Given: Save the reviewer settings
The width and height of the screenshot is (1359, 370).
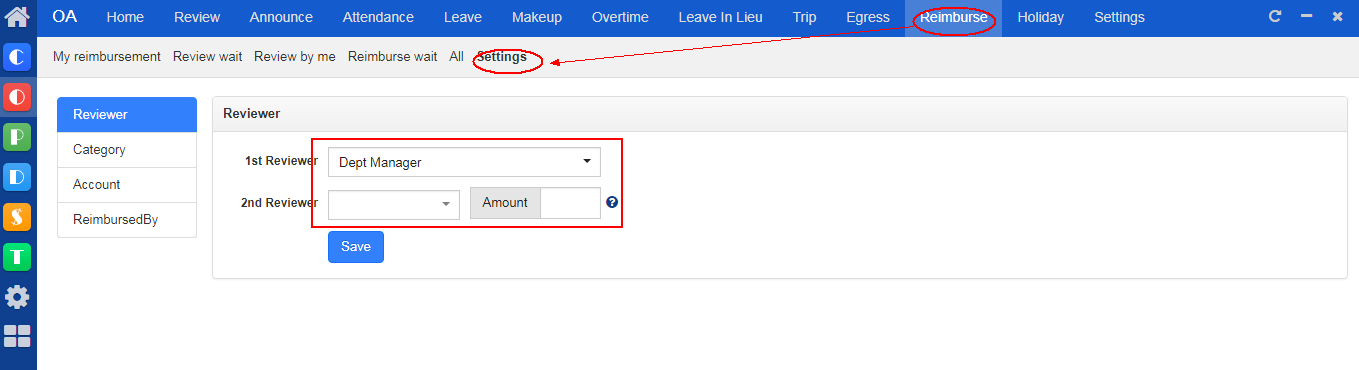Looking at the screenshot, I should pyautogui.click(x=356, y=247).
